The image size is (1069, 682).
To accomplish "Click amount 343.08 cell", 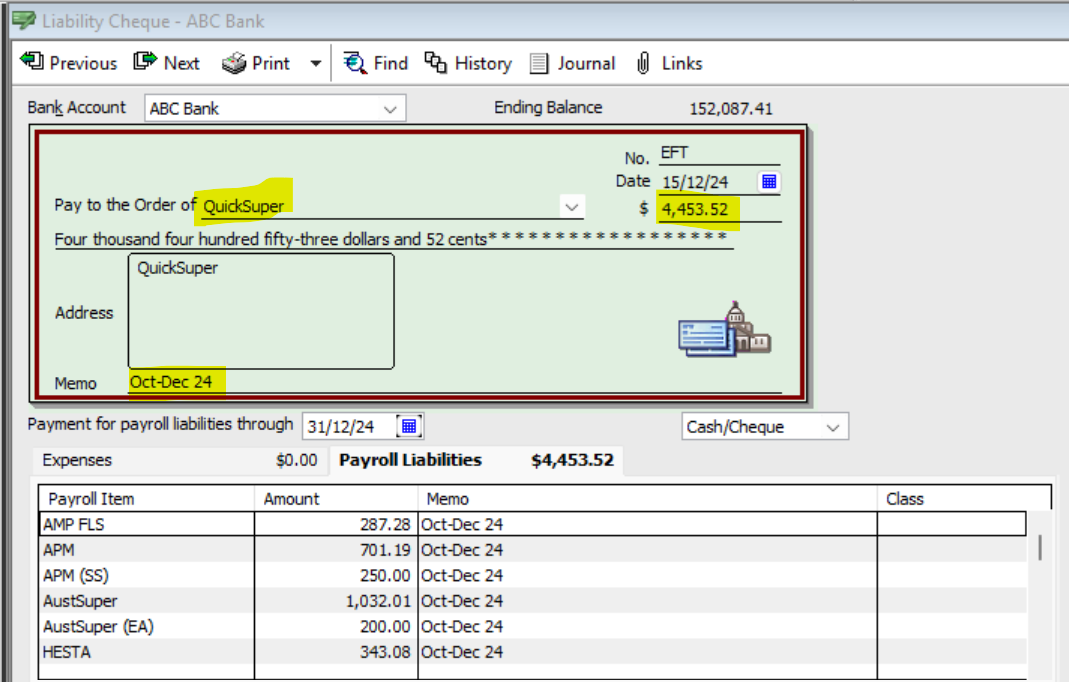I will (x=336, y=652).
